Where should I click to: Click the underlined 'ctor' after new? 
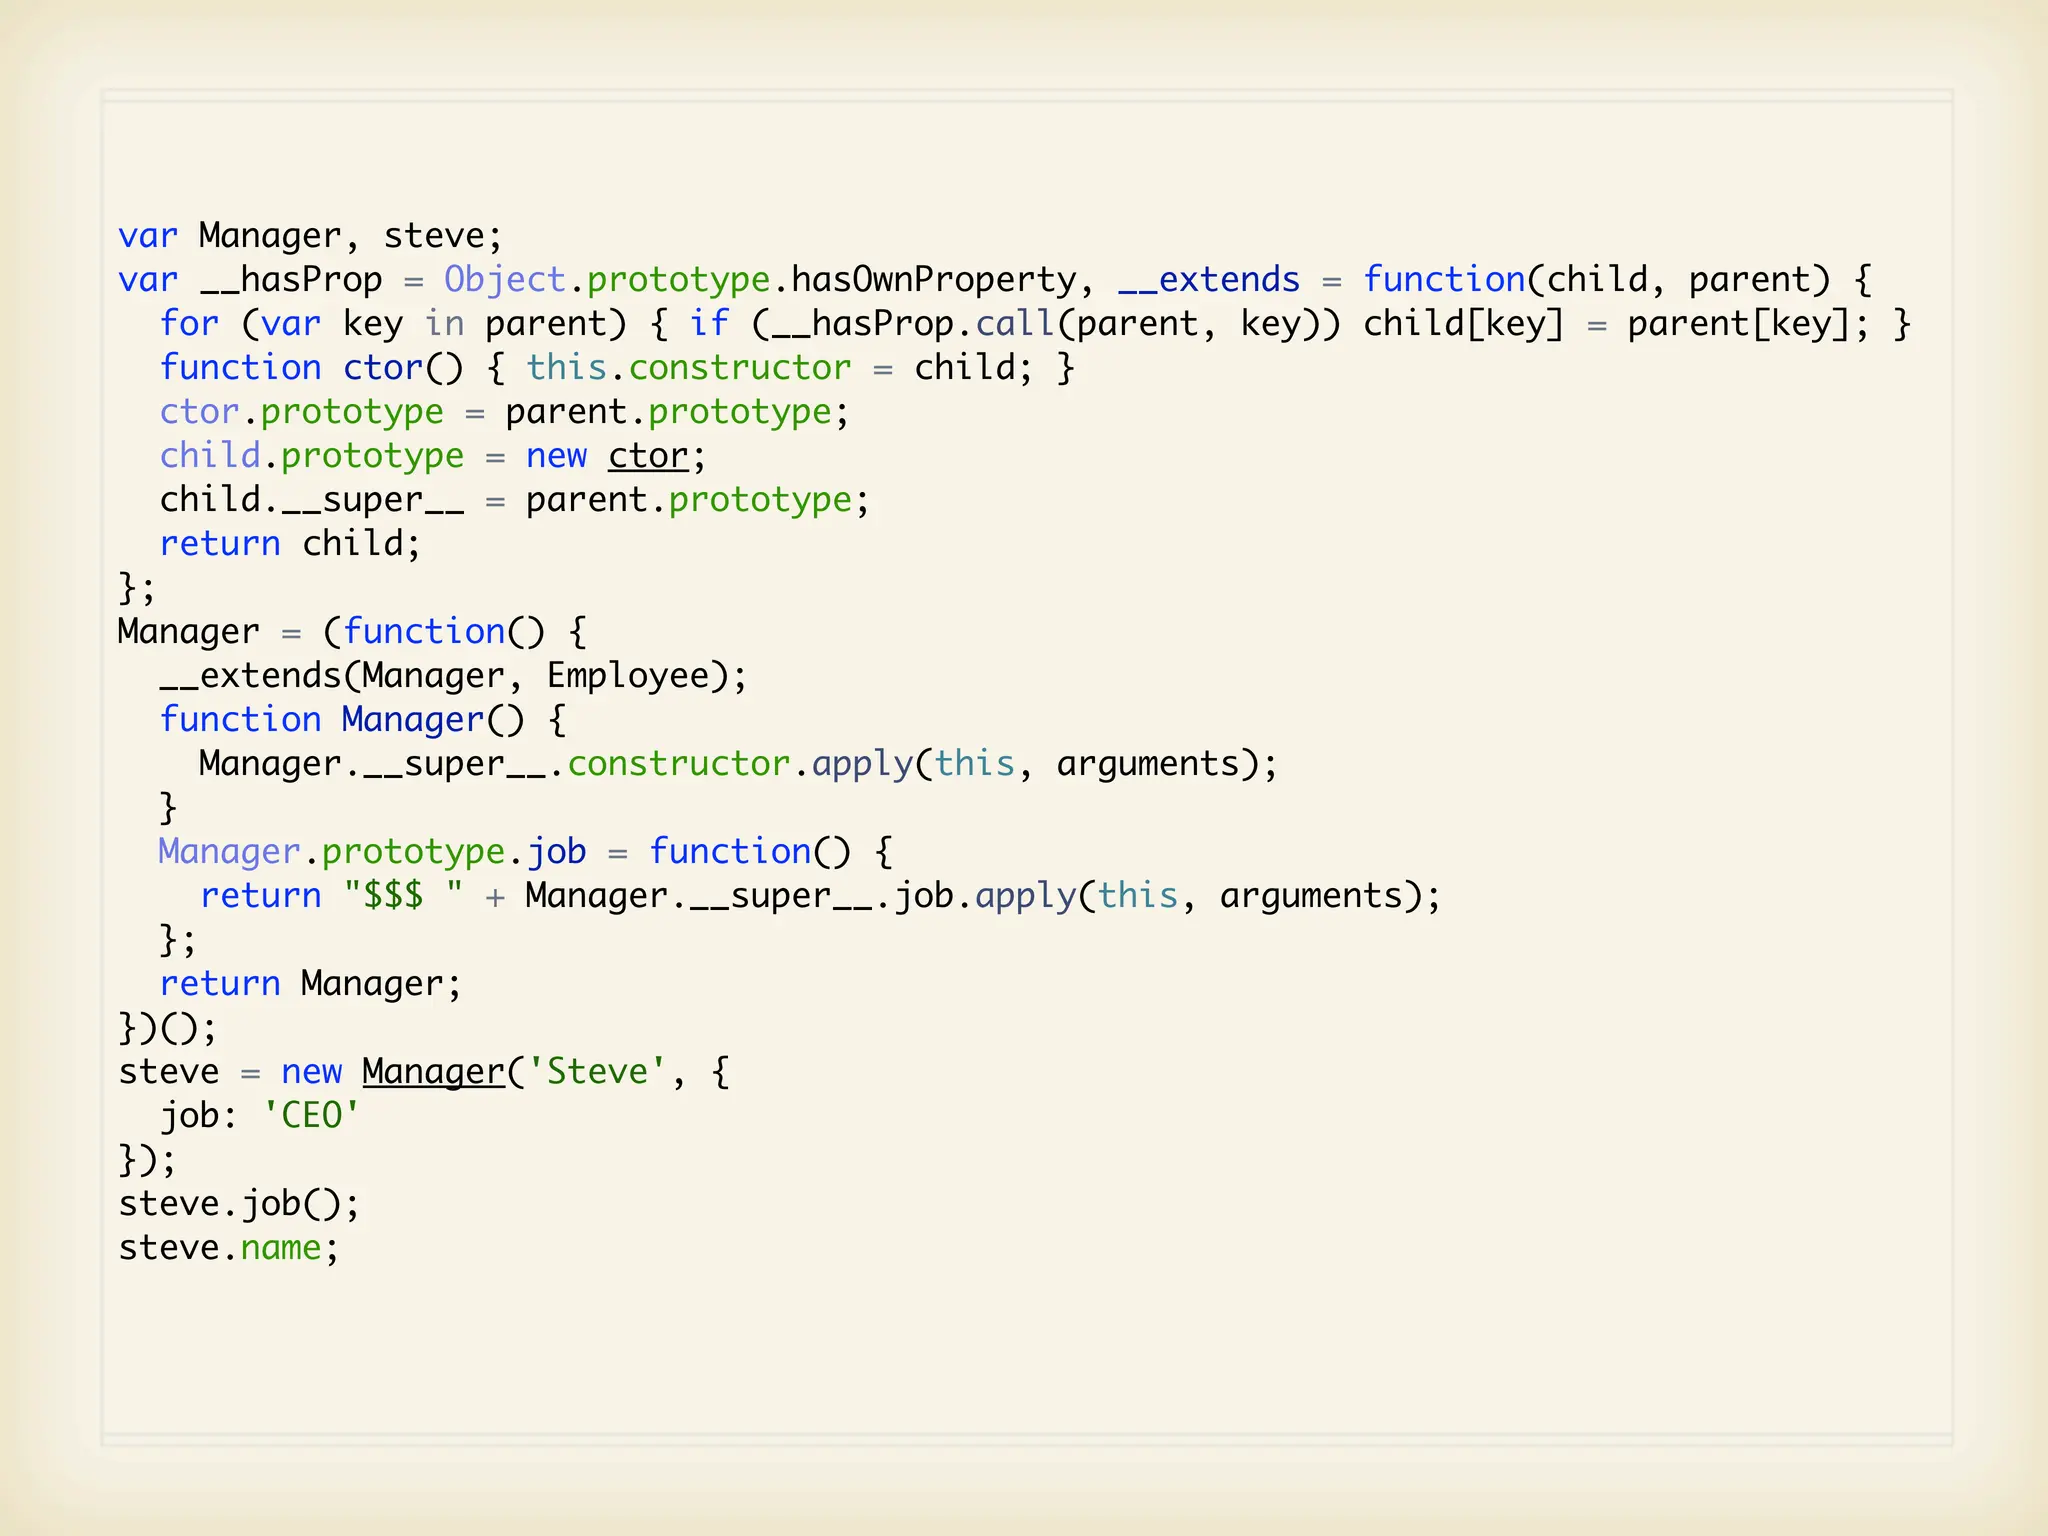648,456
